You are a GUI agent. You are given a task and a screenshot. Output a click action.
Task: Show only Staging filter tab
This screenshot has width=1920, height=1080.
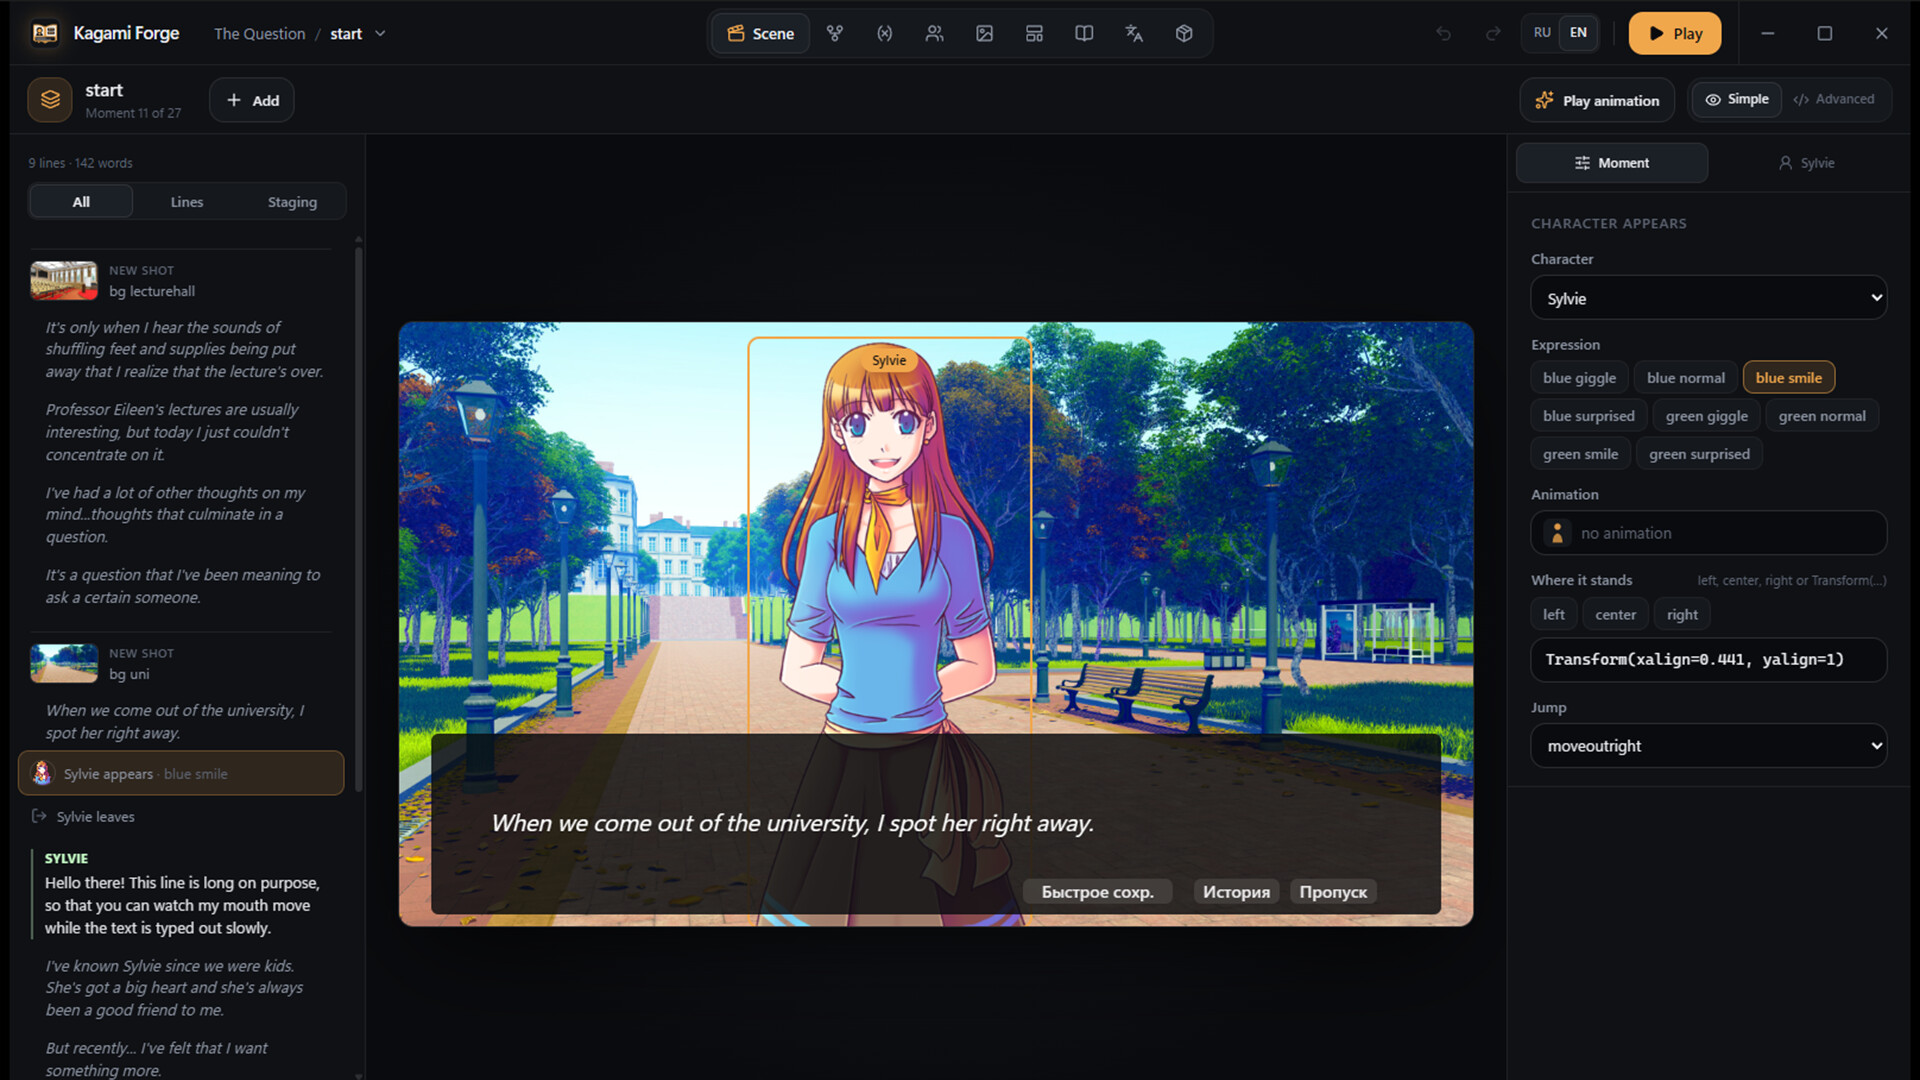[x=292, y=201]
